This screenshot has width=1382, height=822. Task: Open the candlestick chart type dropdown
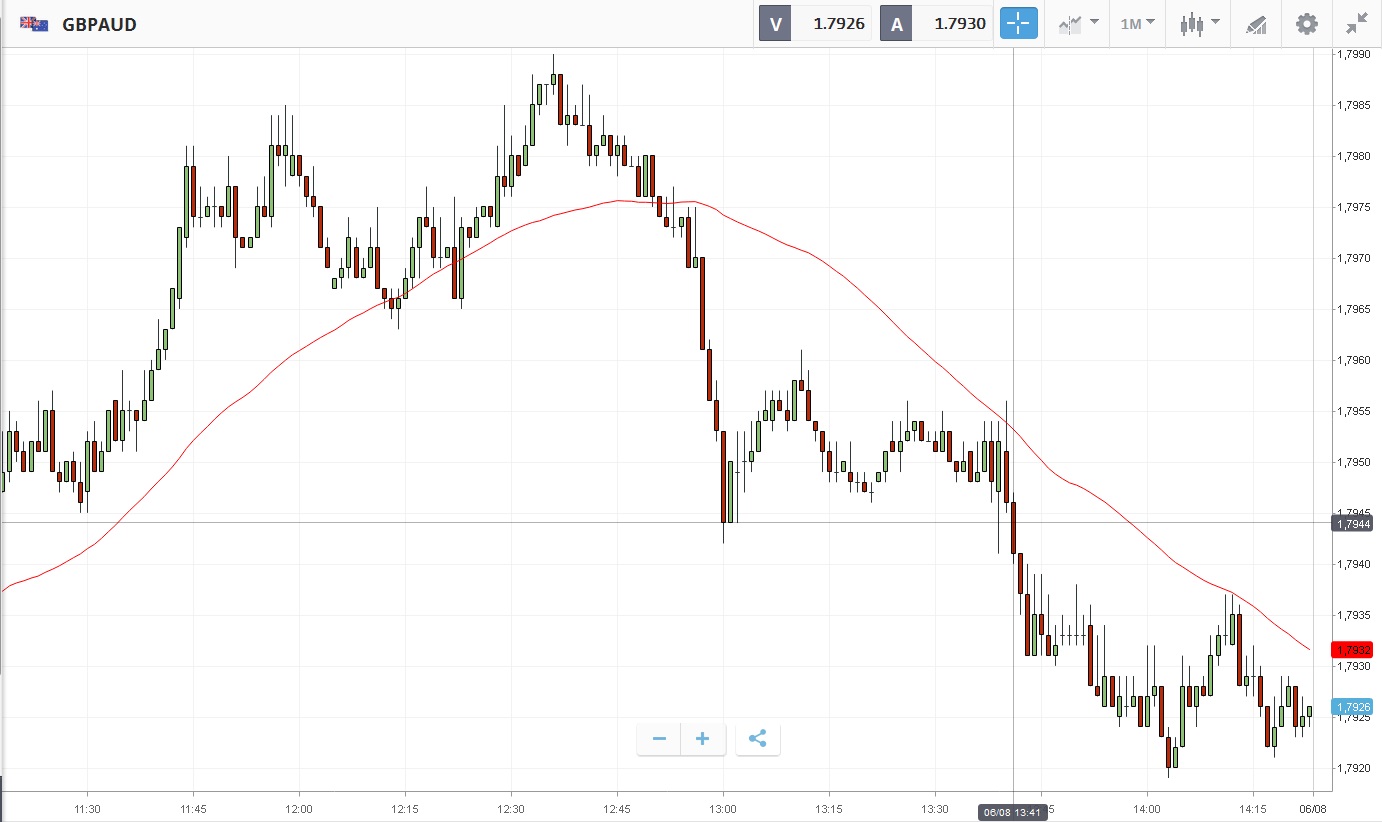click(x=1199, y=24)
